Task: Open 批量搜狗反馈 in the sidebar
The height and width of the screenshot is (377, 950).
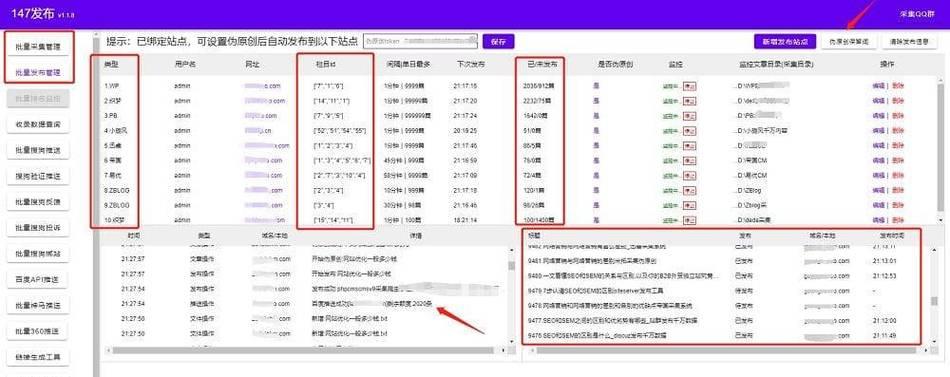Action: pos(38,202)
